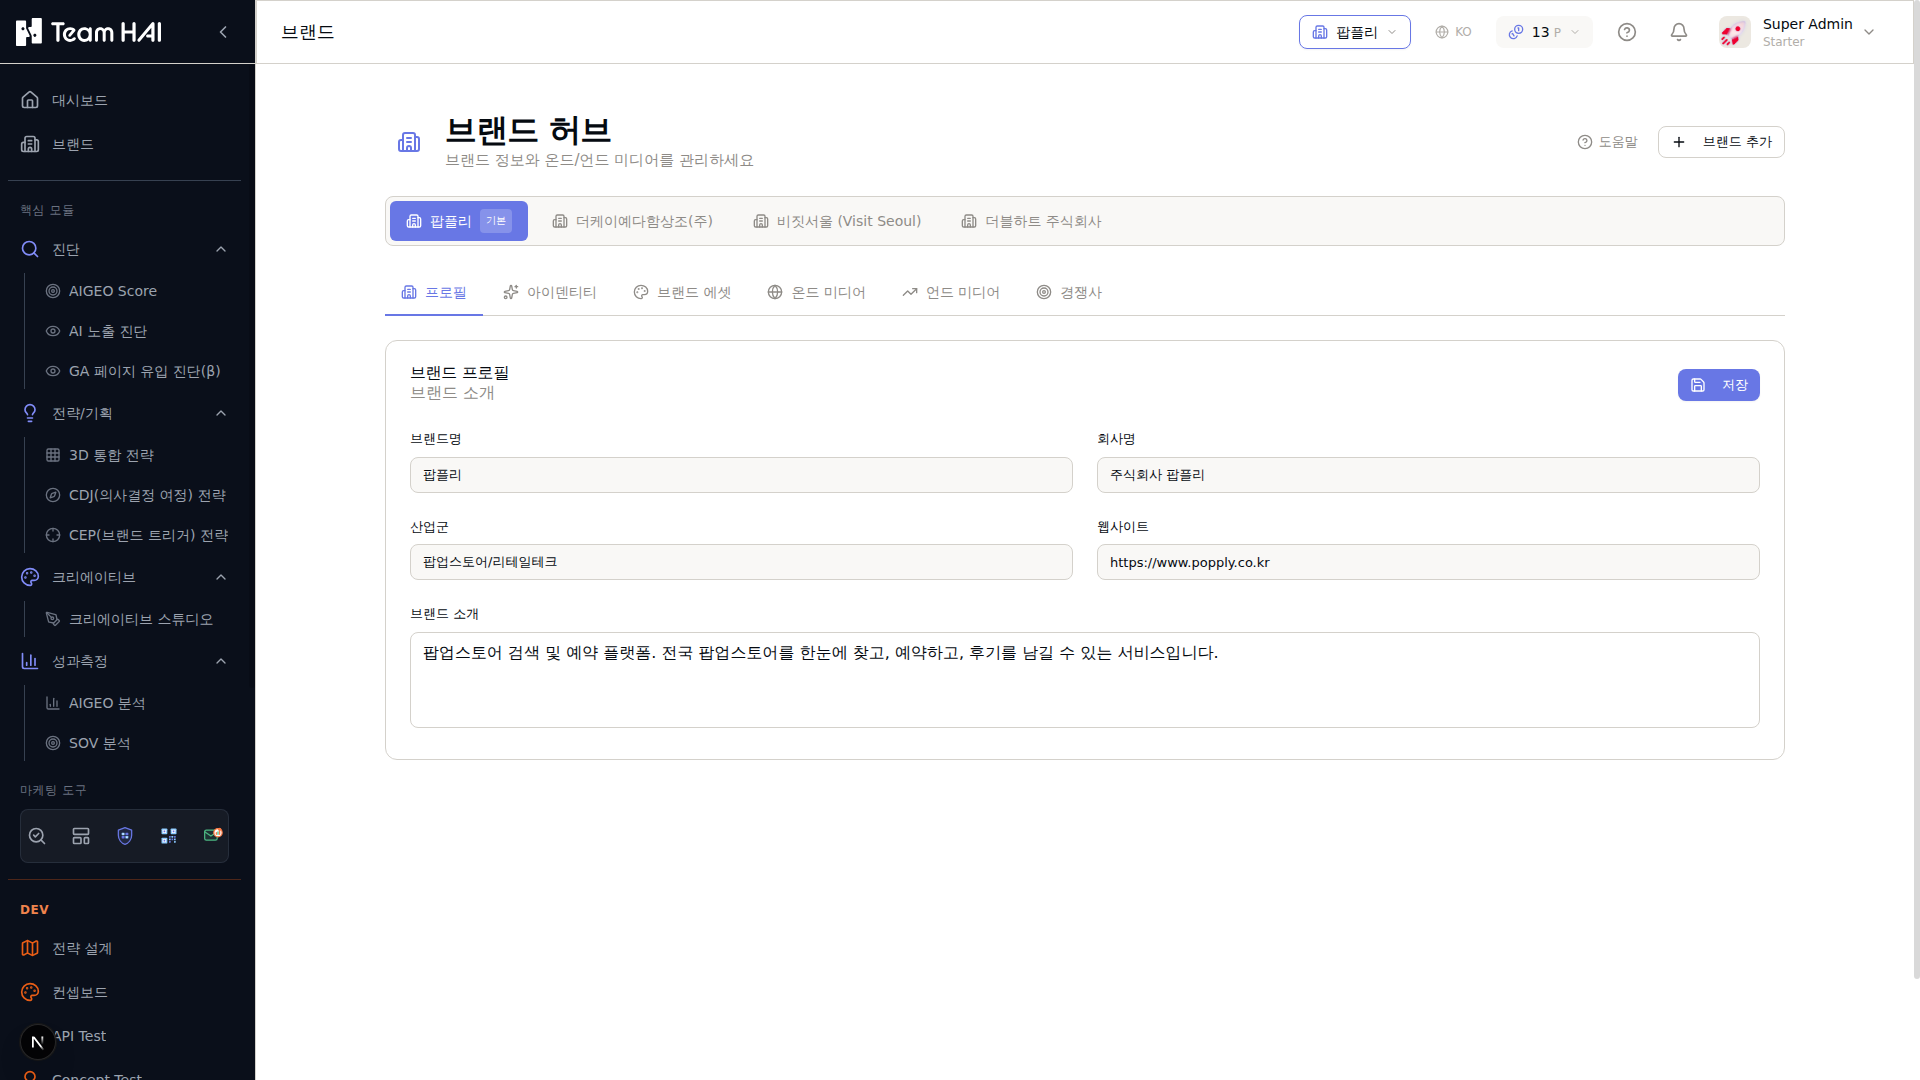The width and height of the screenshot is (1920, 1080).
Task: Open notifications bell icon
Action: point(1679,32)
